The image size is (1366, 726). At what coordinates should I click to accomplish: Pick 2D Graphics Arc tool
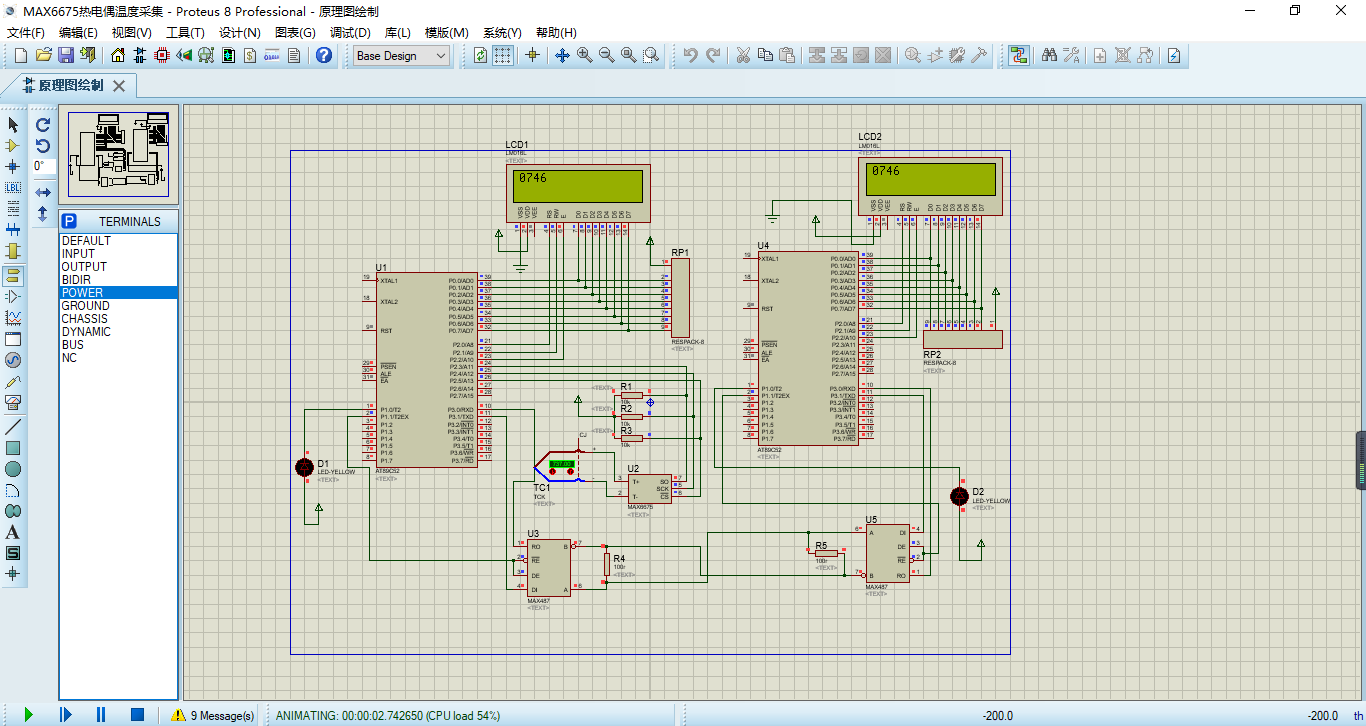(13, 490)
